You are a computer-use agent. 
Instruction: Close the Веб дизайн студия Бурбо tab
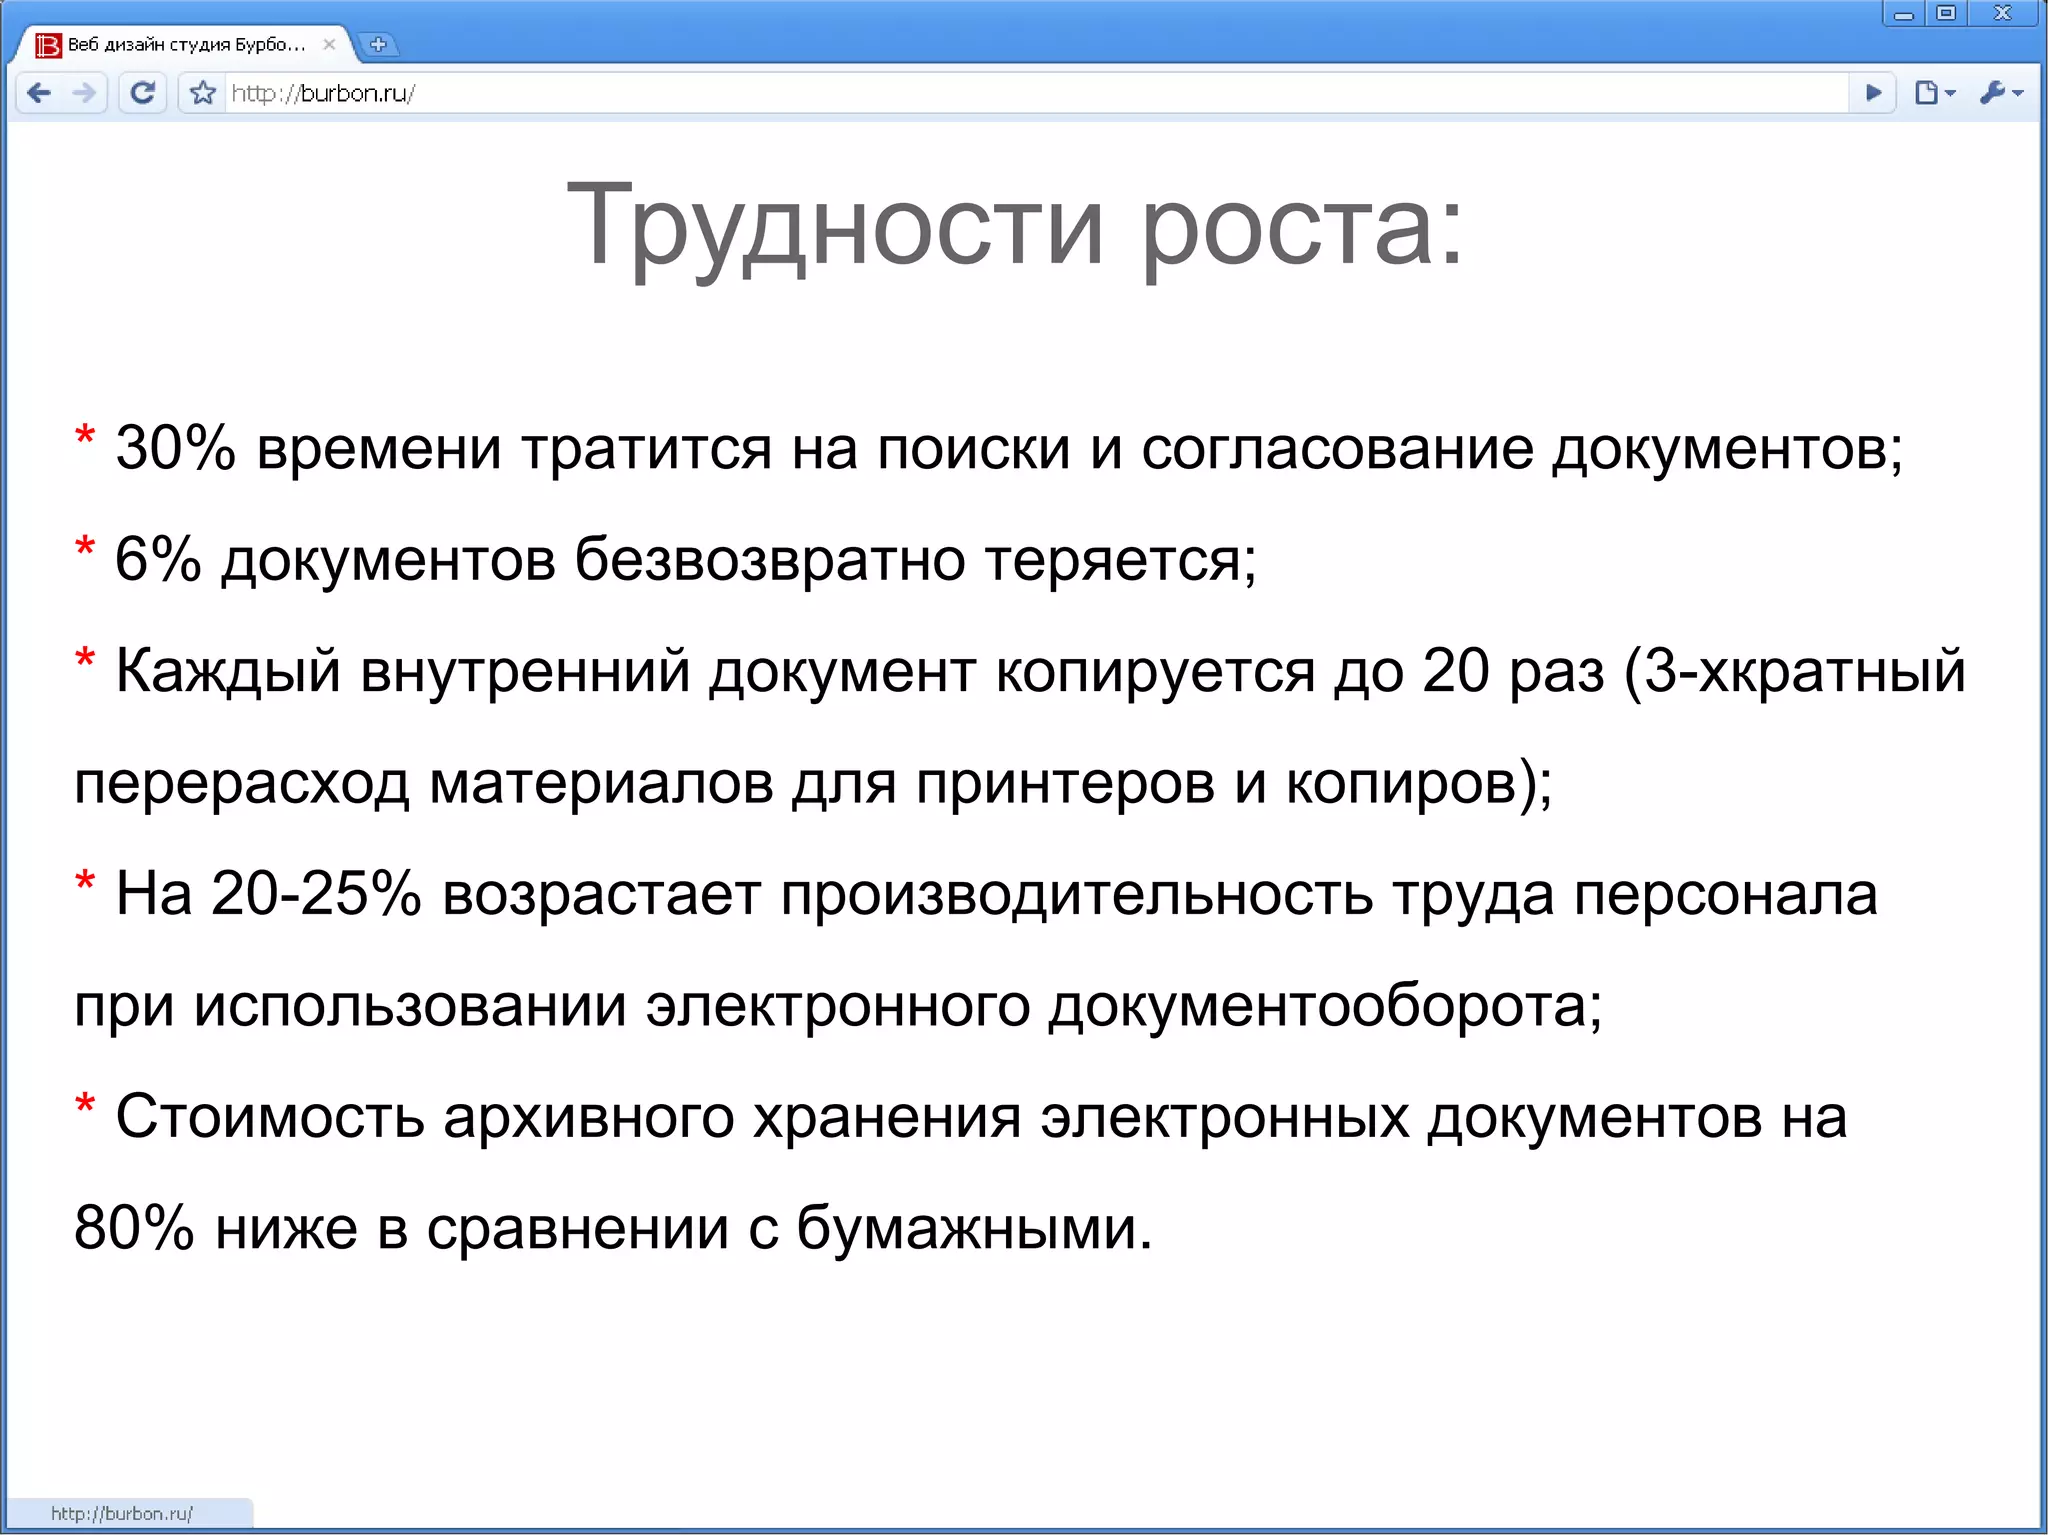pyautogui.click(x=329, y=44)
